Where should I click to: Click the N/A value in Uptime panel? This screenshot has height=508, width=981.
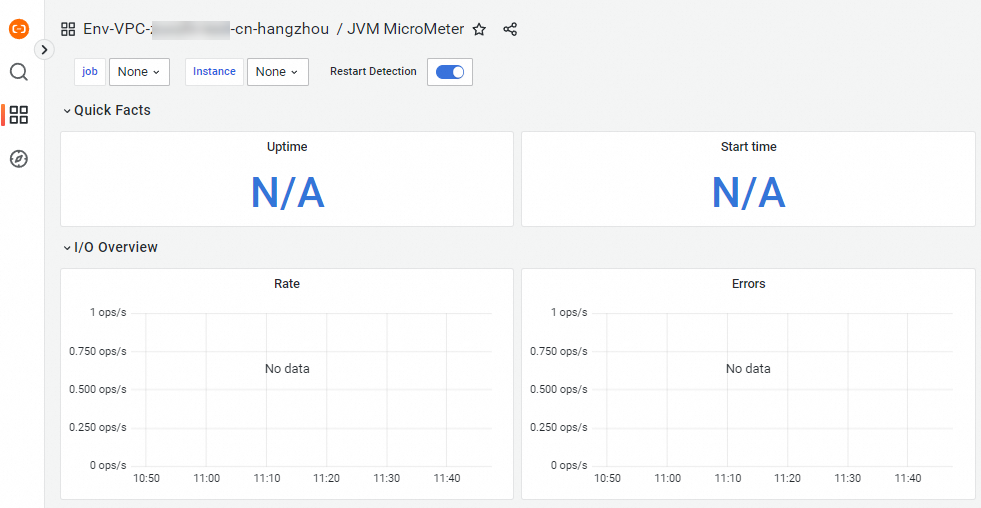287,193
